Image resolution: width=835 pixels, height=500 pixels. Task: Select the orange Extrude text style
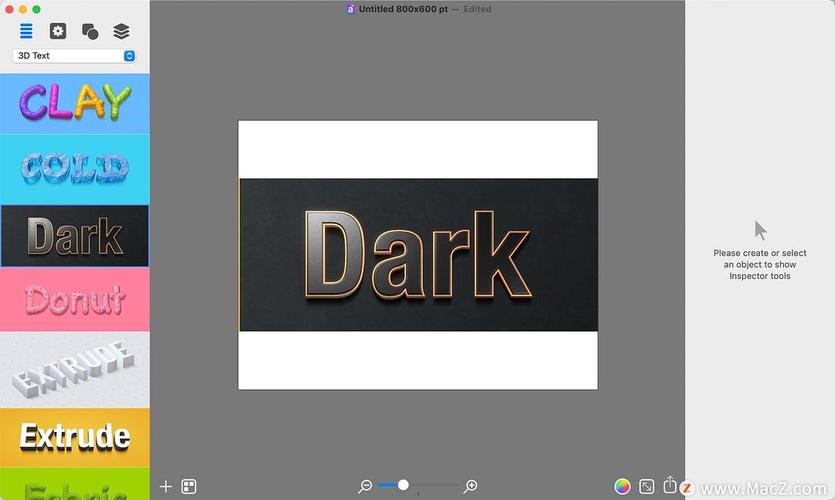click(75, 438)
